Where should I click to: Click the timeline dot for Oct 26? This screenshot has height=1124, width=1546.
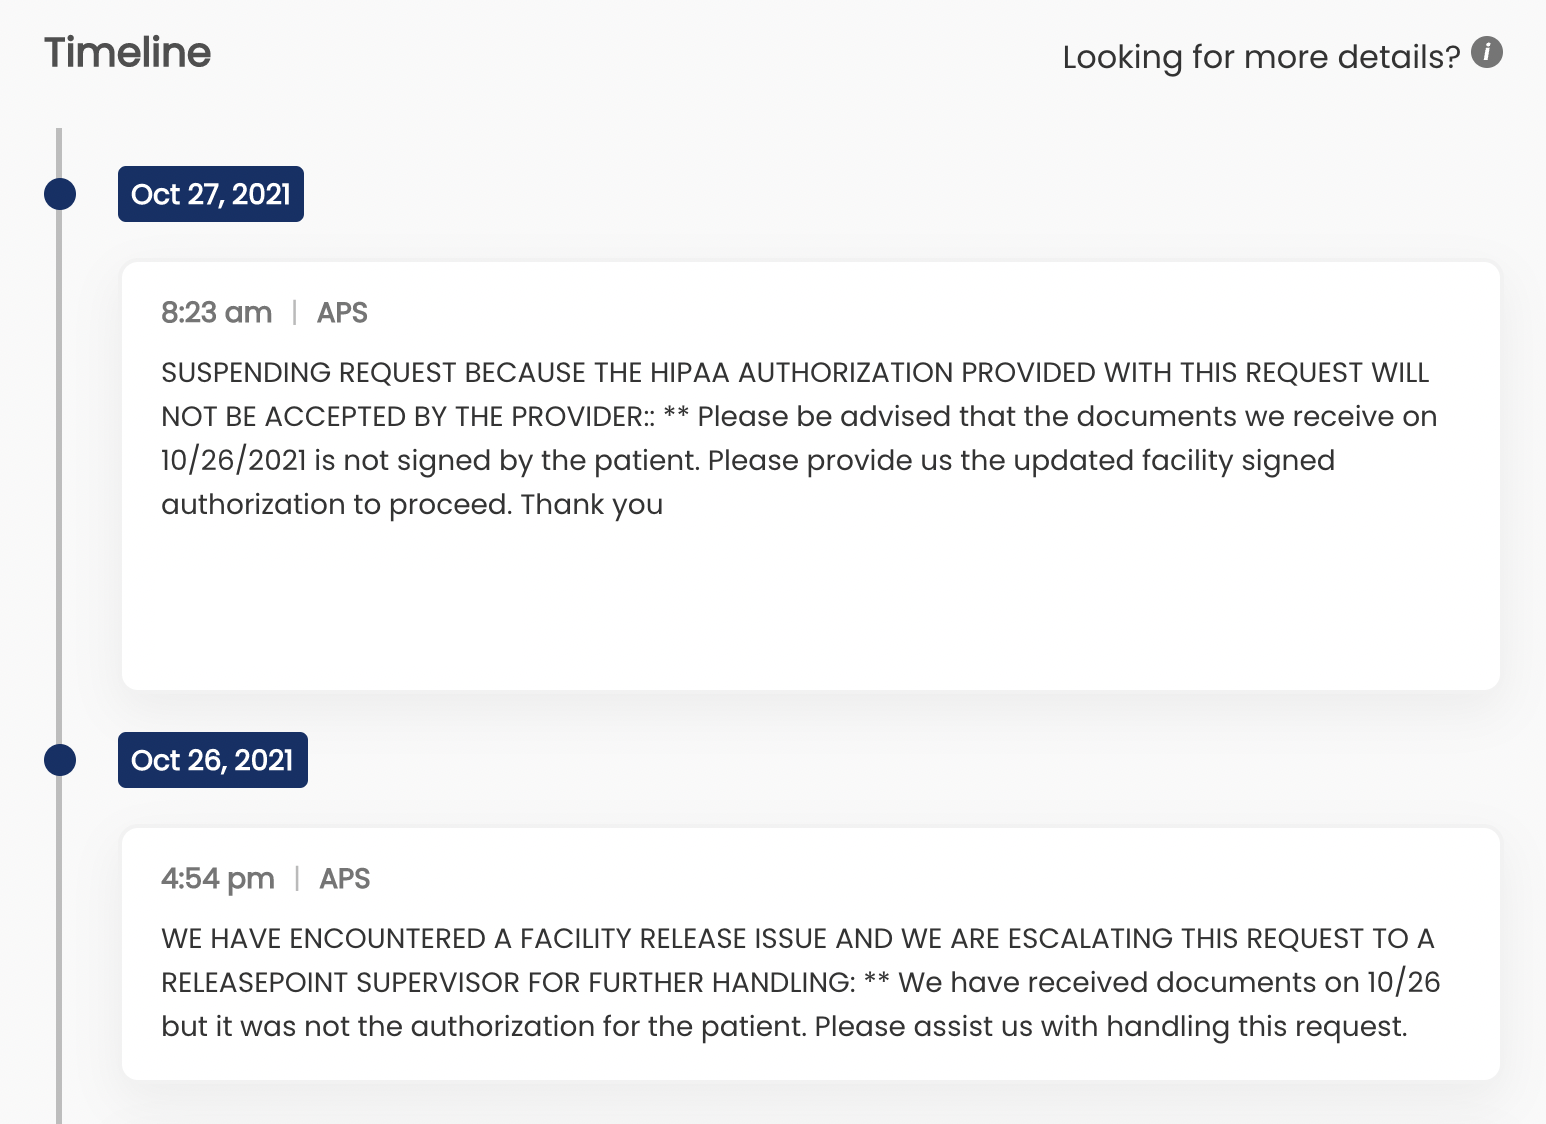(x=60, y=760)
